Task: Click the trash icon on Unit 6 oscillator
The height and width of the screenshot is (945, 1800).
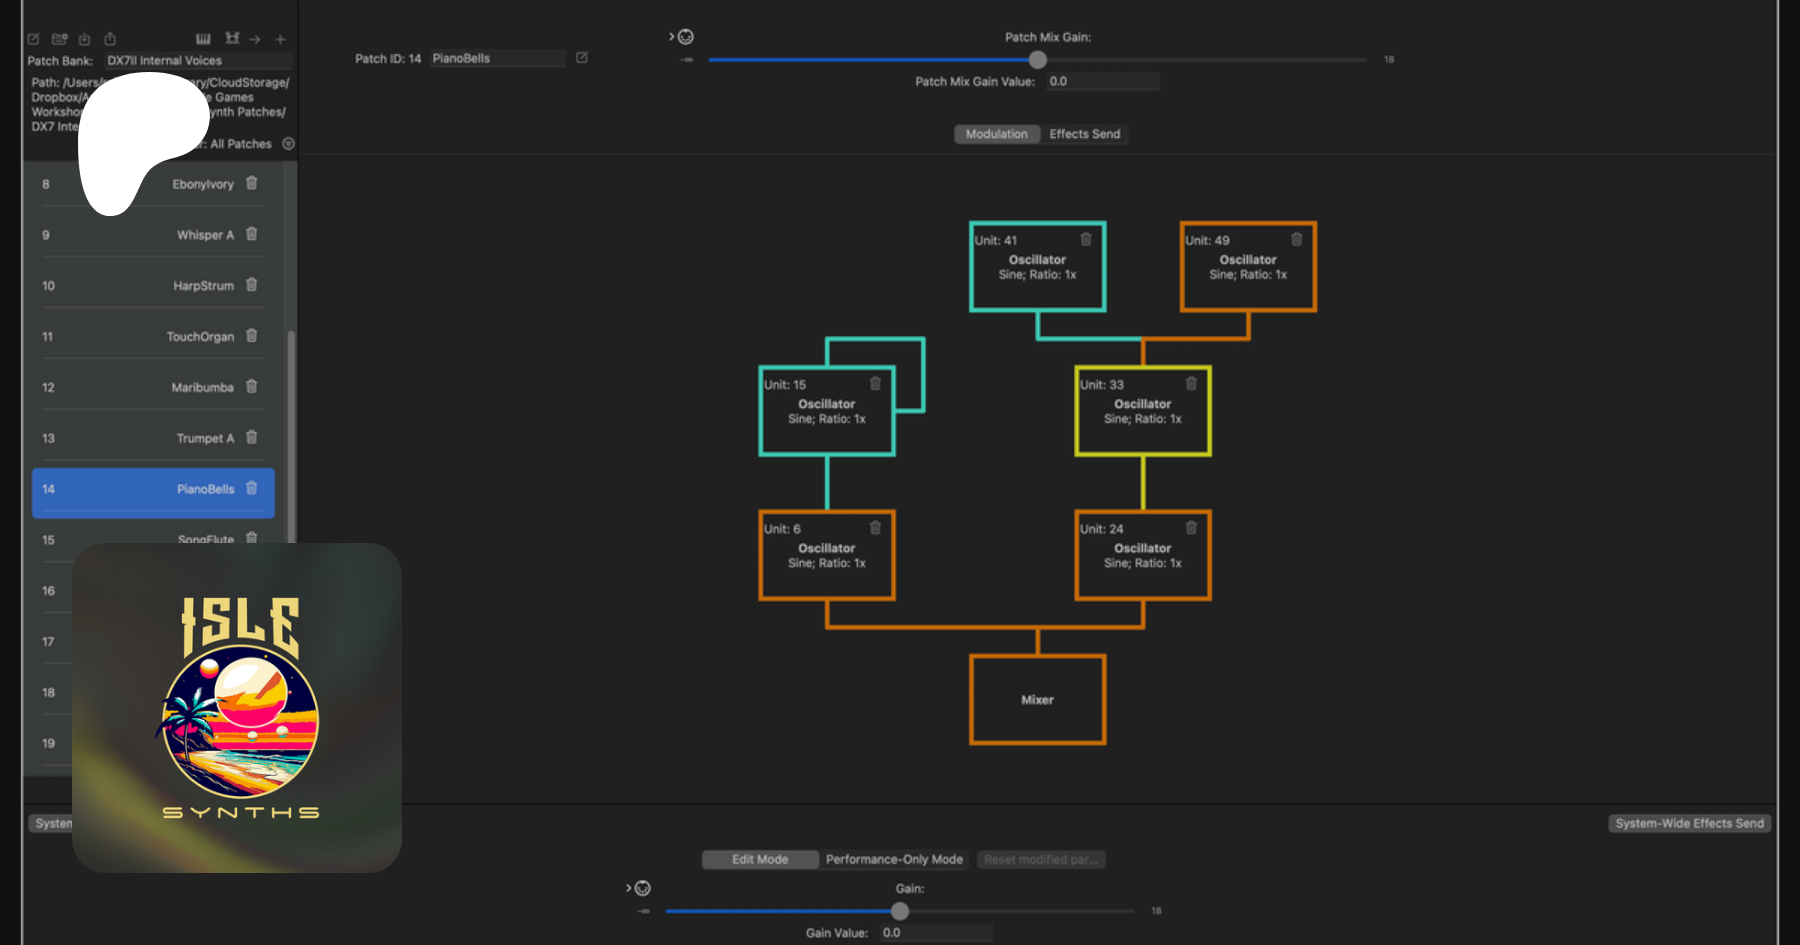Action: click(x=875, y=528)
